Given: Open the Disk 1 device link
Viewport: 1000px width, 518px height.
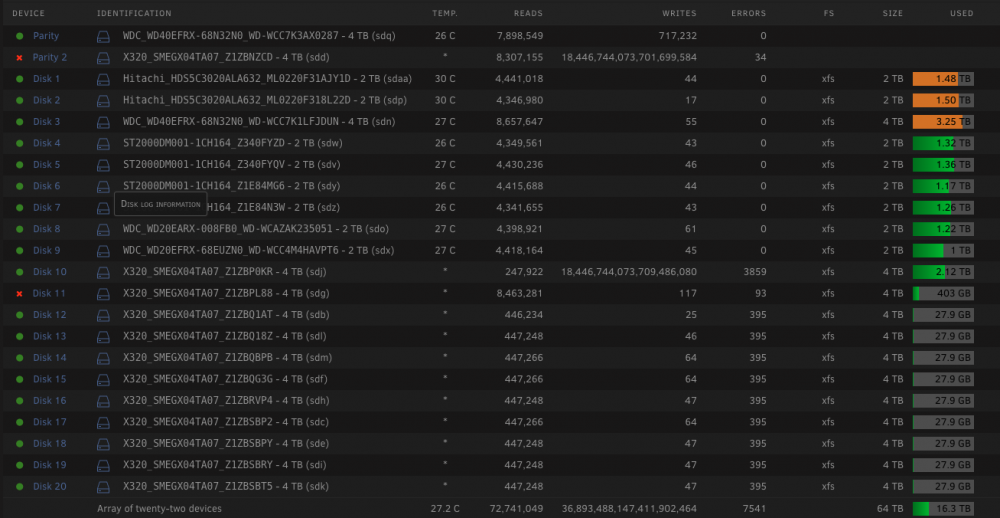Looking at the screenshot, I should tap(47, 78).
